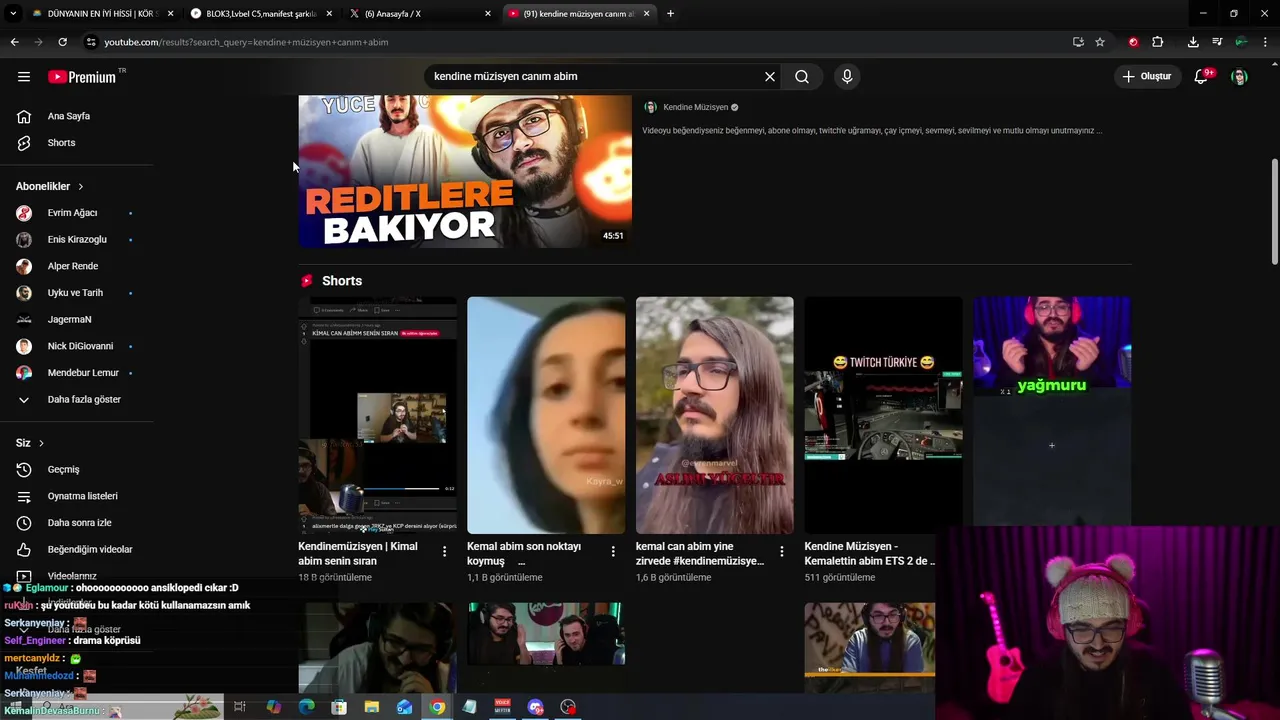
Task: Click the install app icon in address bar
Action: tap(1078, 42)
